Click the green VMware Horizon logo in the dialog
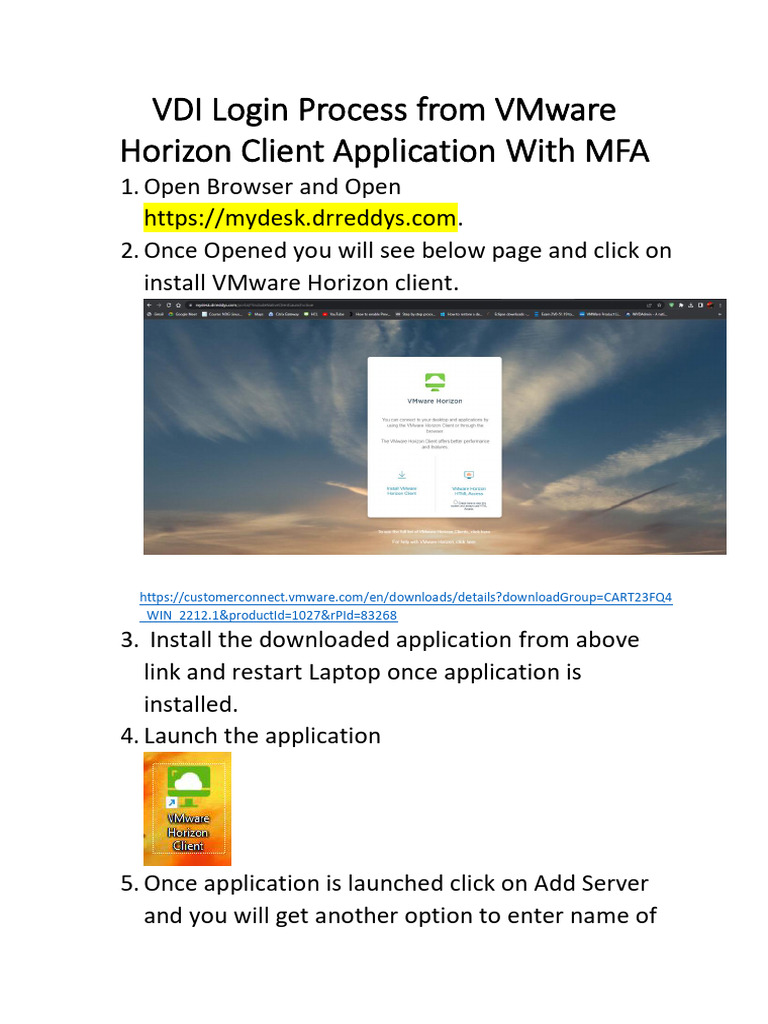768x1024 pixels. (x=435, y=381)
